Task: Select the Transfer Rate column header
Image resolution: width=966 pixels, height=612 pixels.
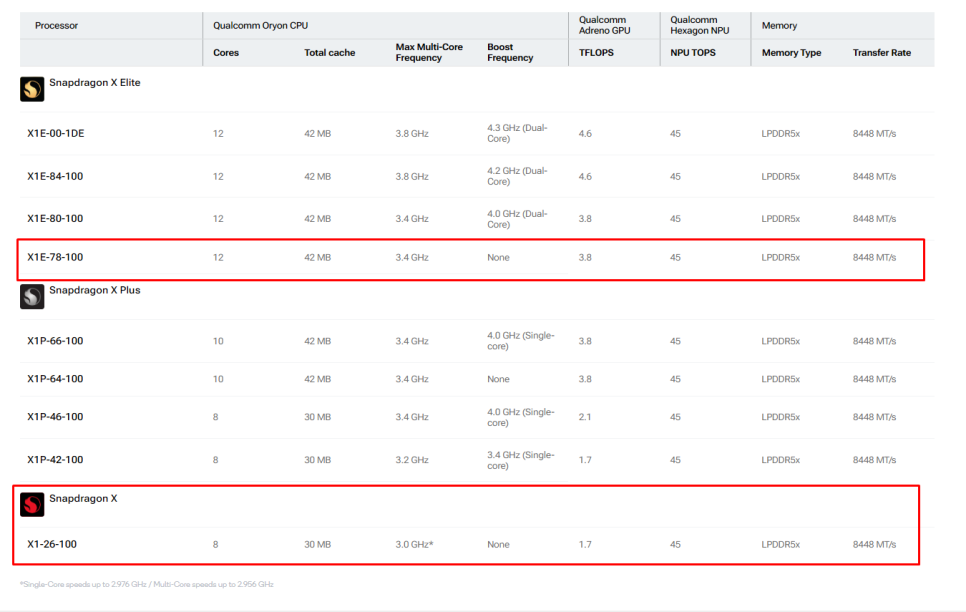Action: coord(881,53)
